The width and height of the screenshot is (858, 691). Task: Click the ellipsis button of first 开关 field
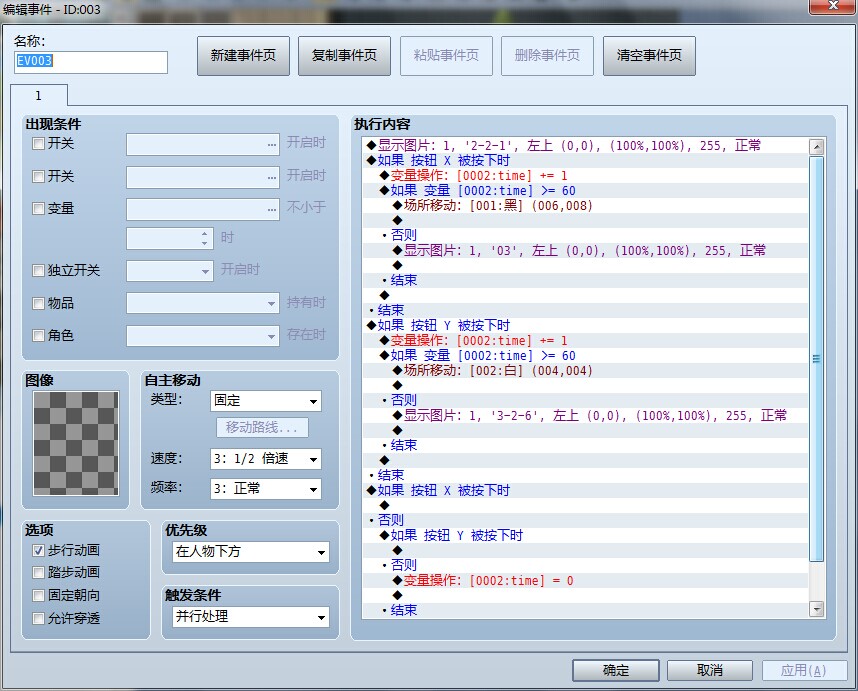pyautogui.click(x=272, y=145)
